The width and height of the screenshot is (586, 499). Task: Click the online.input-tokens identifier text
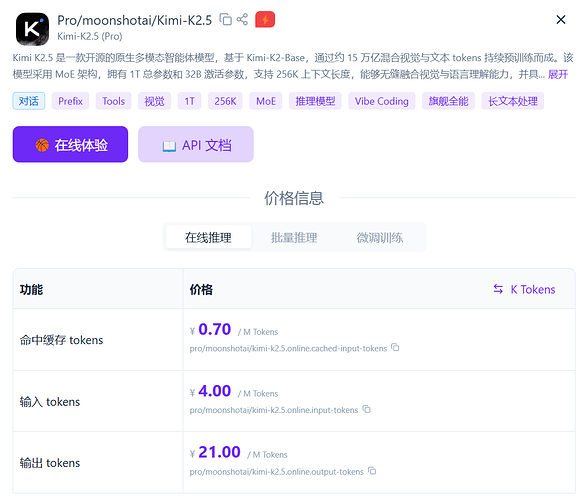point(274,410)
